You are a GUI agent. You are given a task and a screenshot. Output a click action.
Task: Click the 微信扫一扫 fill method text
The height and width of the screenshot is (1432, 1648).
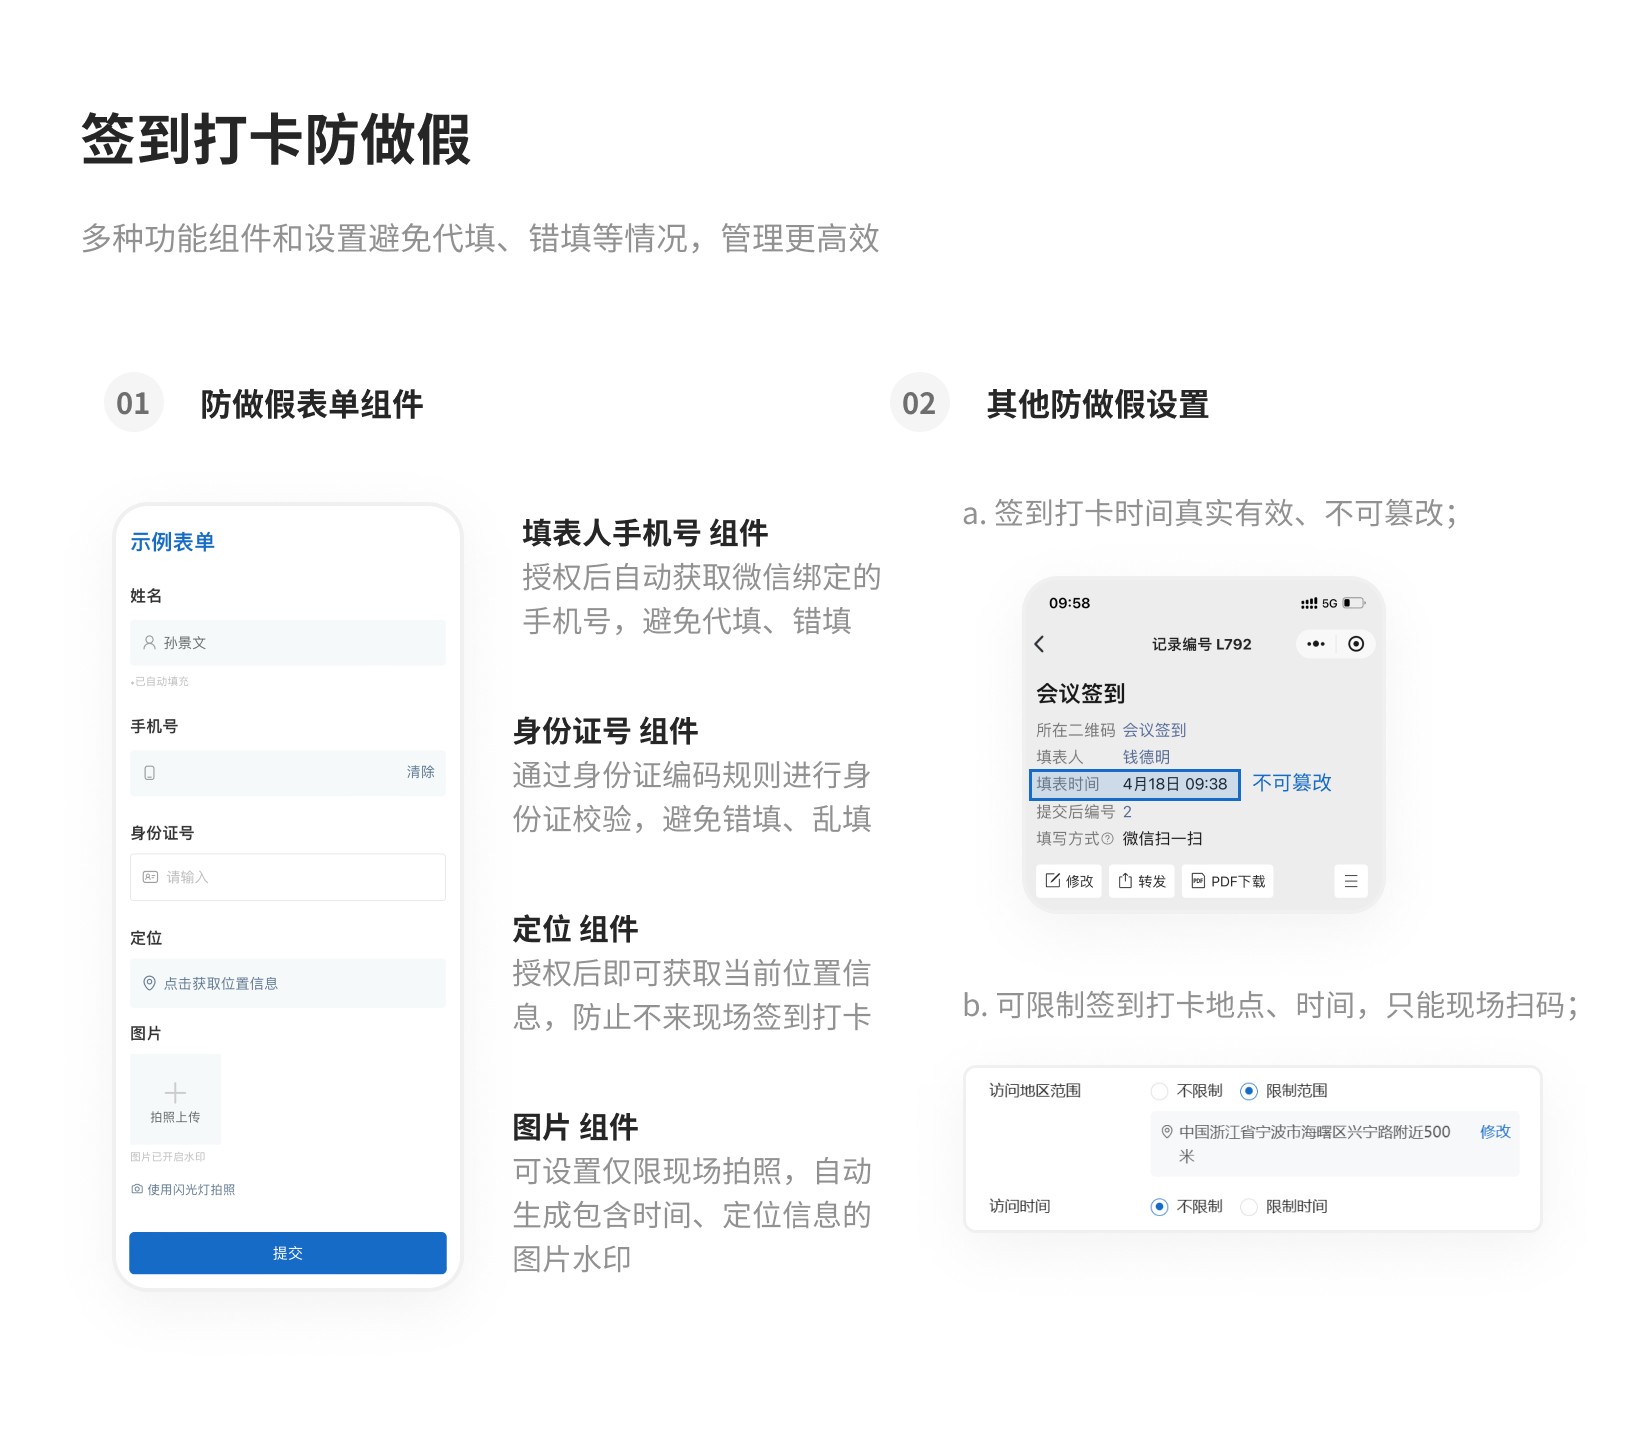1162,838
